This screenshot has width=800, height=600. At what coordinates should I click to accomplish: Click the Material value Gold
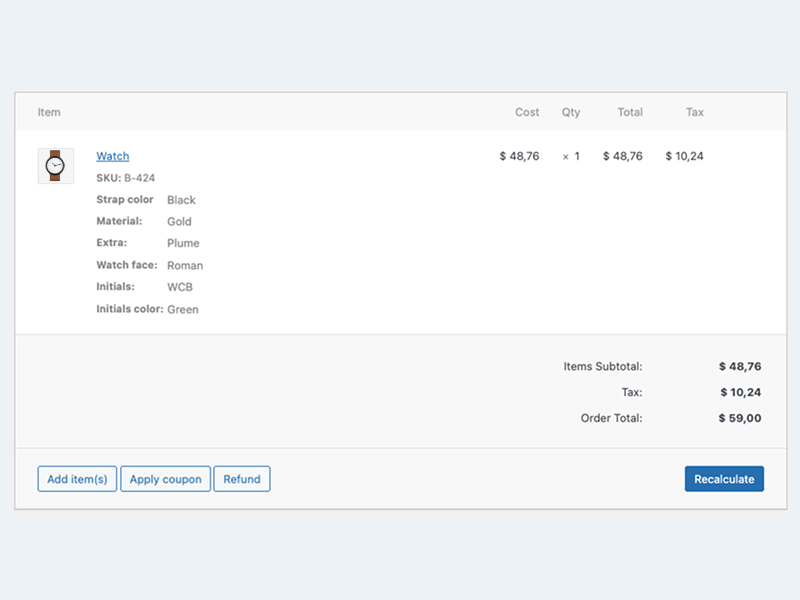coord(179,221)
